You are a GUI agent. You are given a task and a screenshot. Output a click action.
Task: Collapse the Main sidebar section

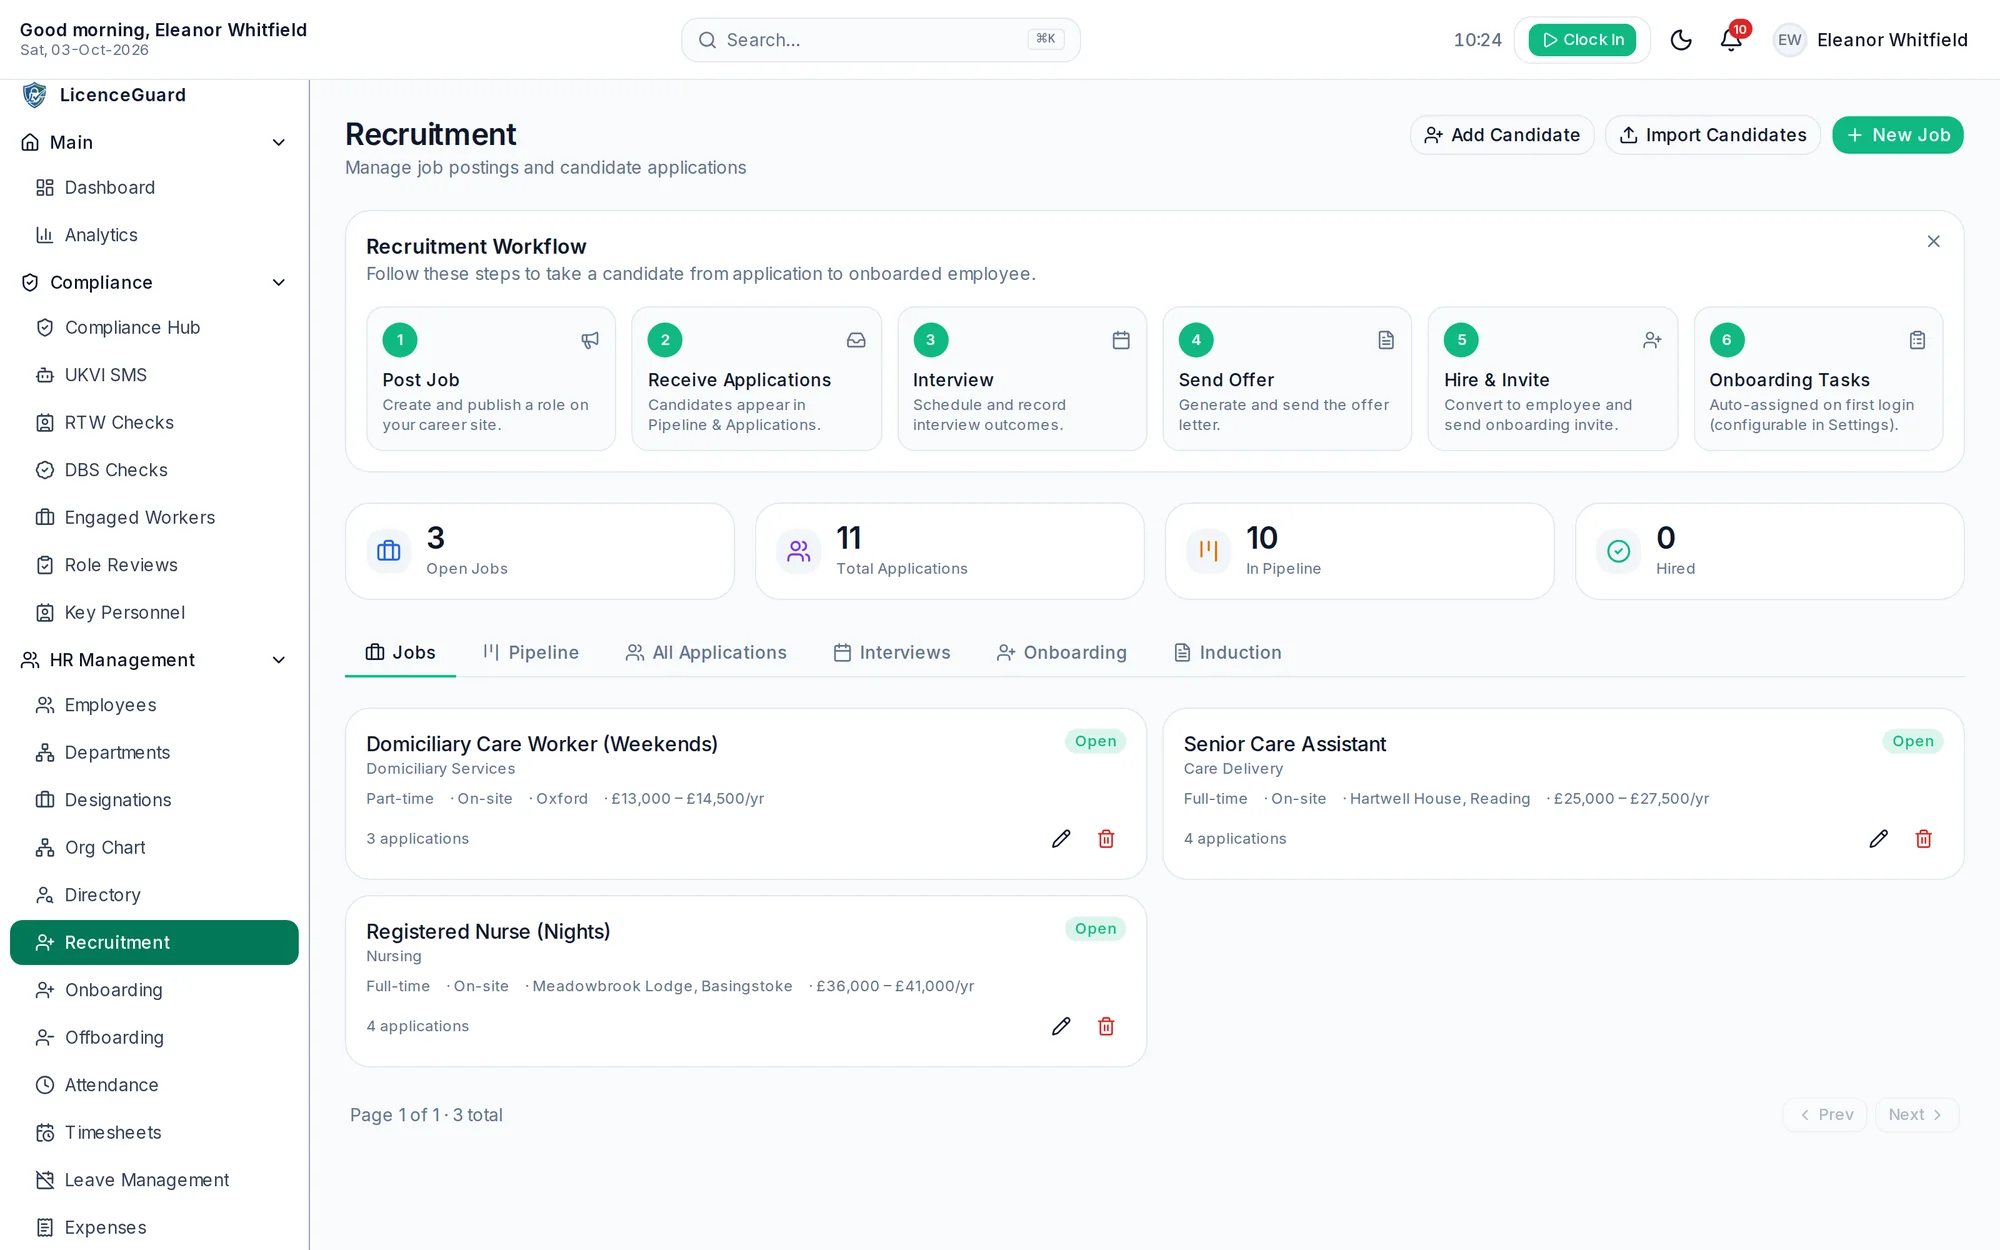pyautogui.click(x=279, y=143)
